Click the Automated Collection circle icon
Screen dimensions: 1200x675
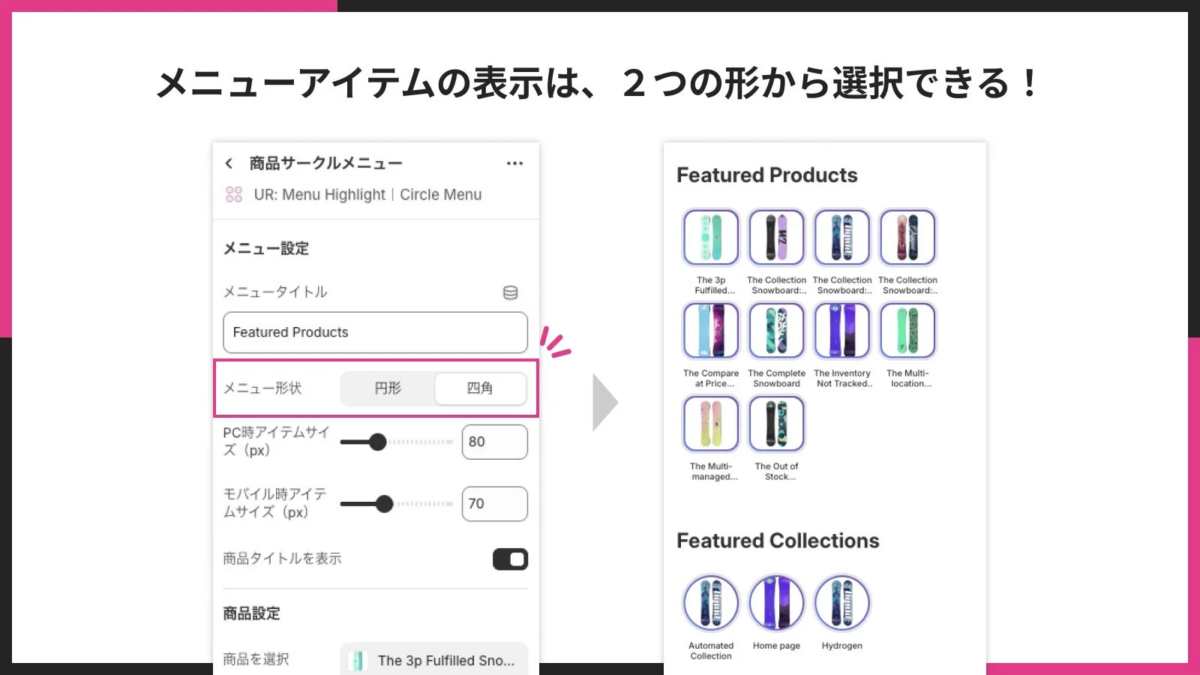710,602
